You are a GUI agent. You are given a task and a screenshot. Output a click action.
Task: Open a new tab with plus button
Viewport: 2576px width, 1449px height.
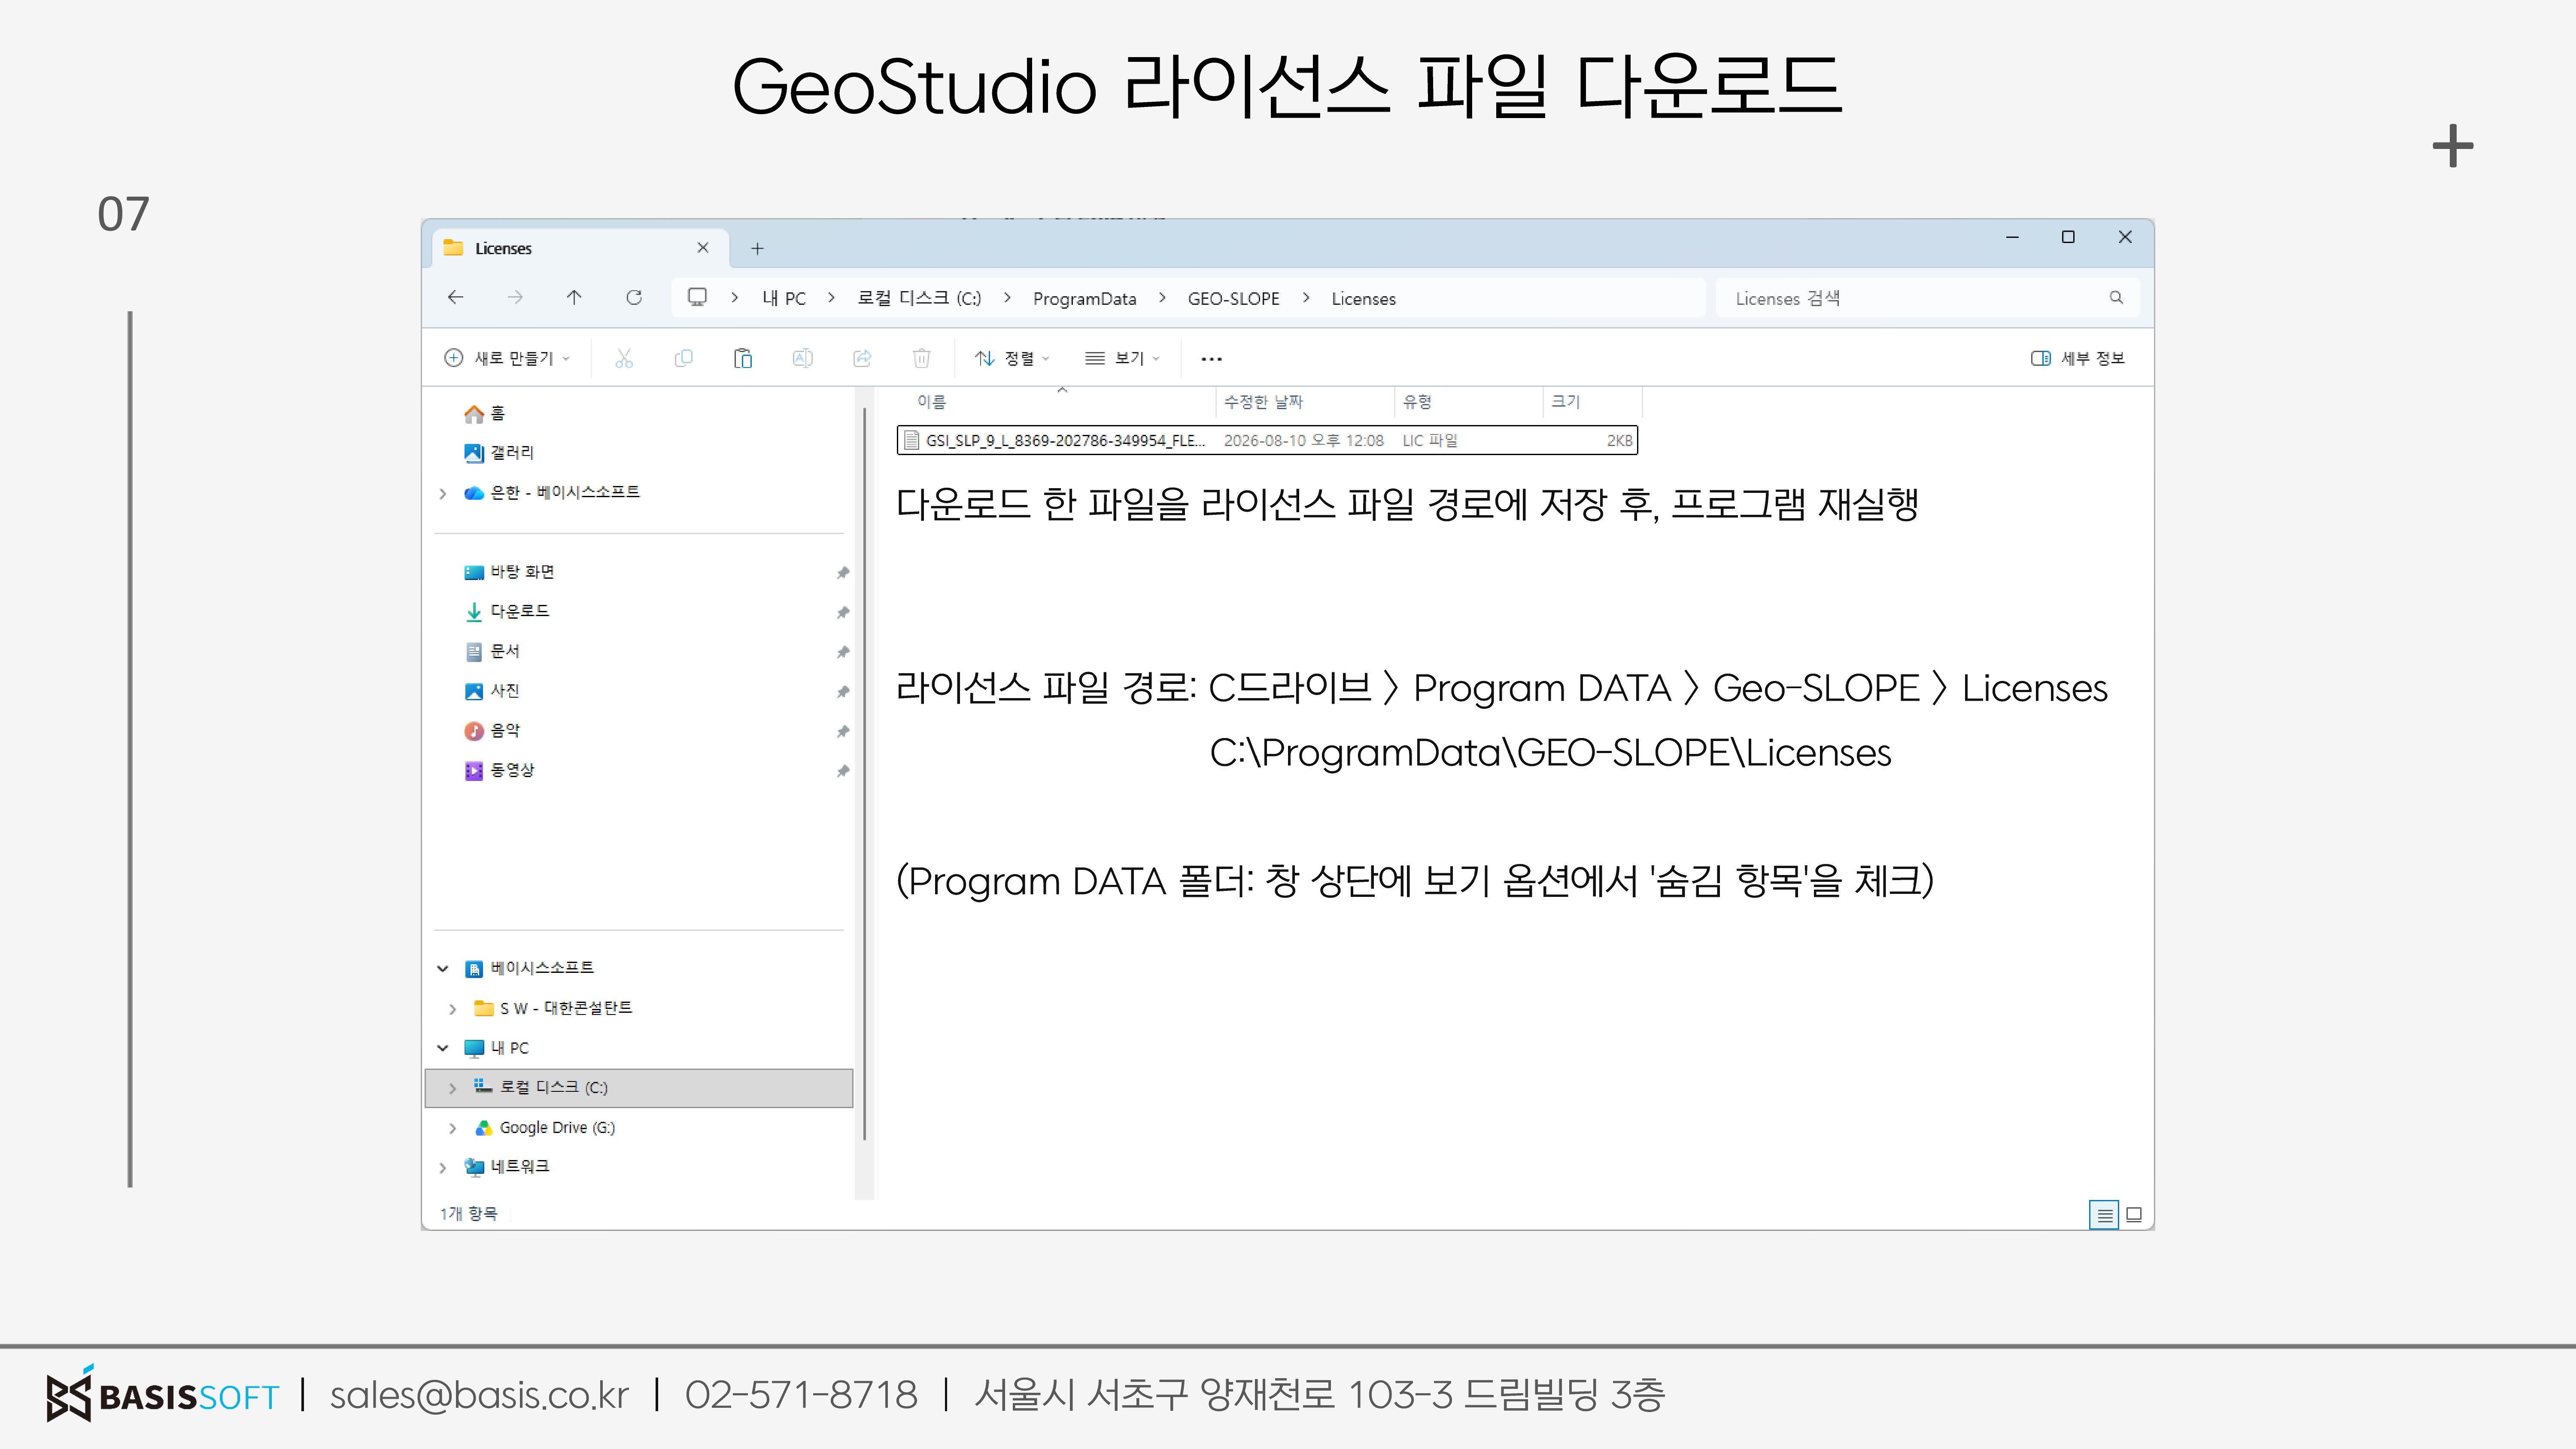(757, 248)
